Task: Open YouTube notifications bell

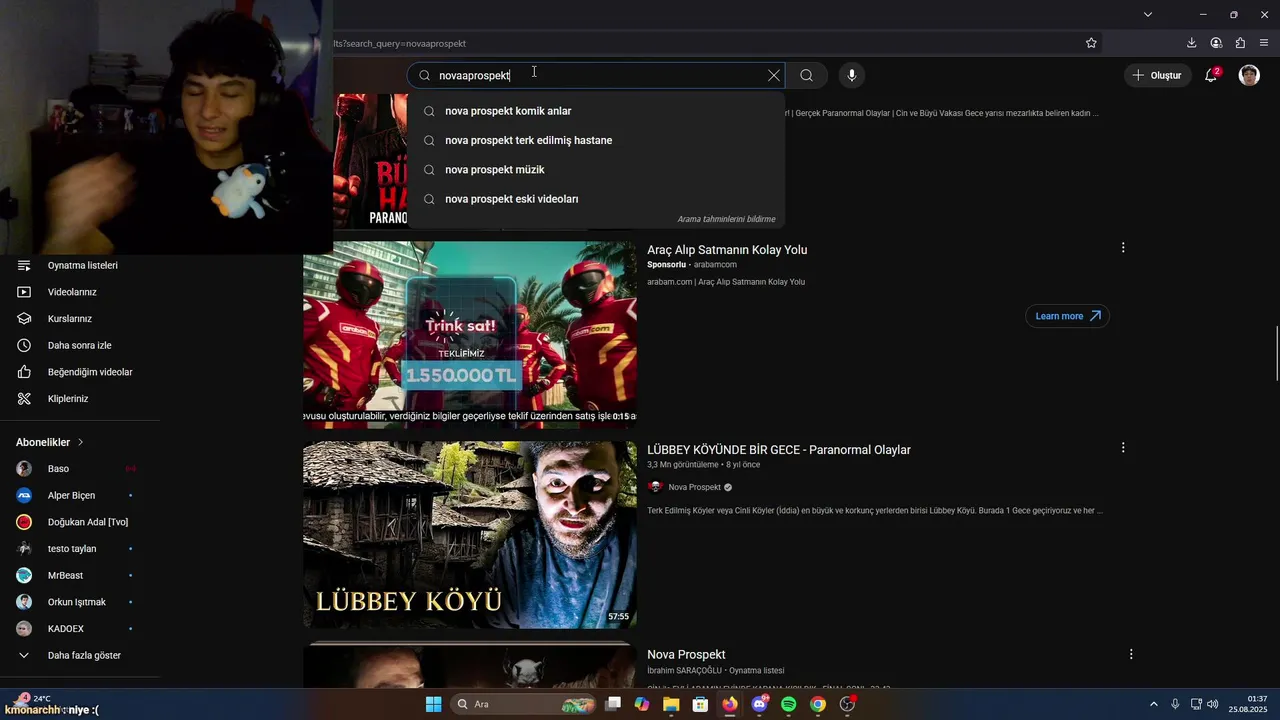Action: pyautogui.click(x=1211, y=75)
